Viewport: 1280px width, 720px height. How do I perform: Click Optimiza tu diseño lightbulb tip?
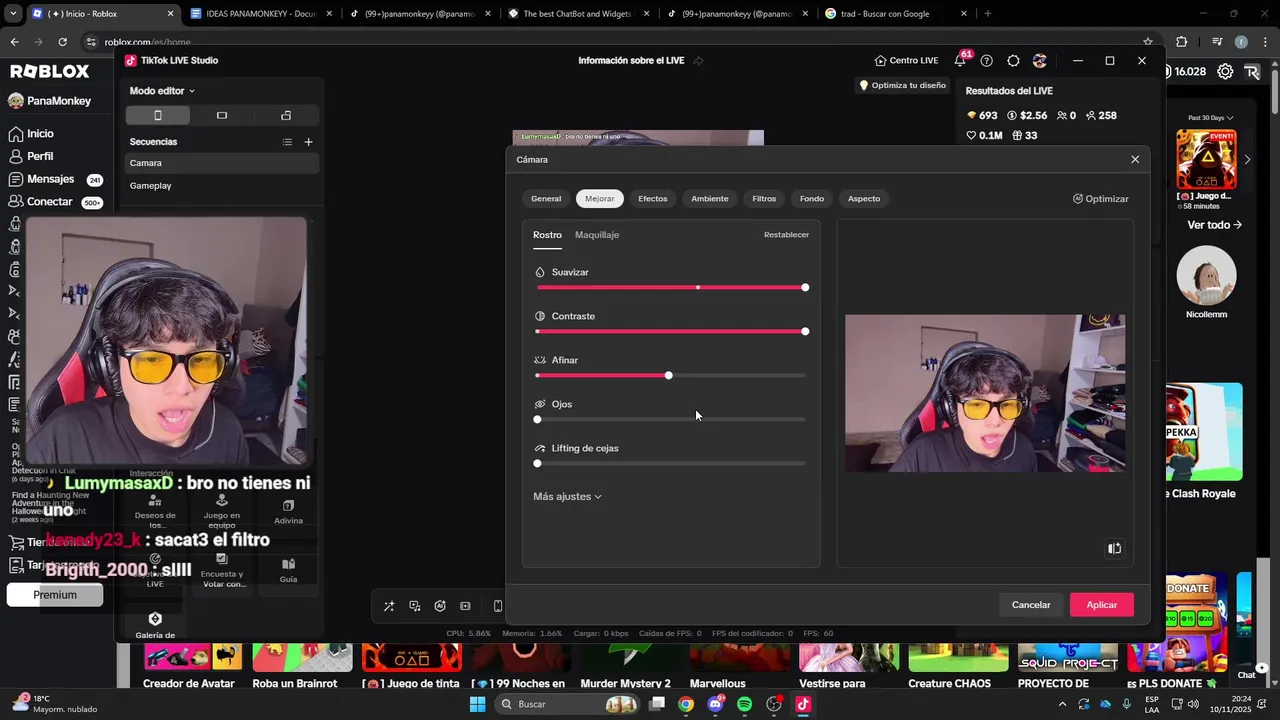click(x=902, y=86)
